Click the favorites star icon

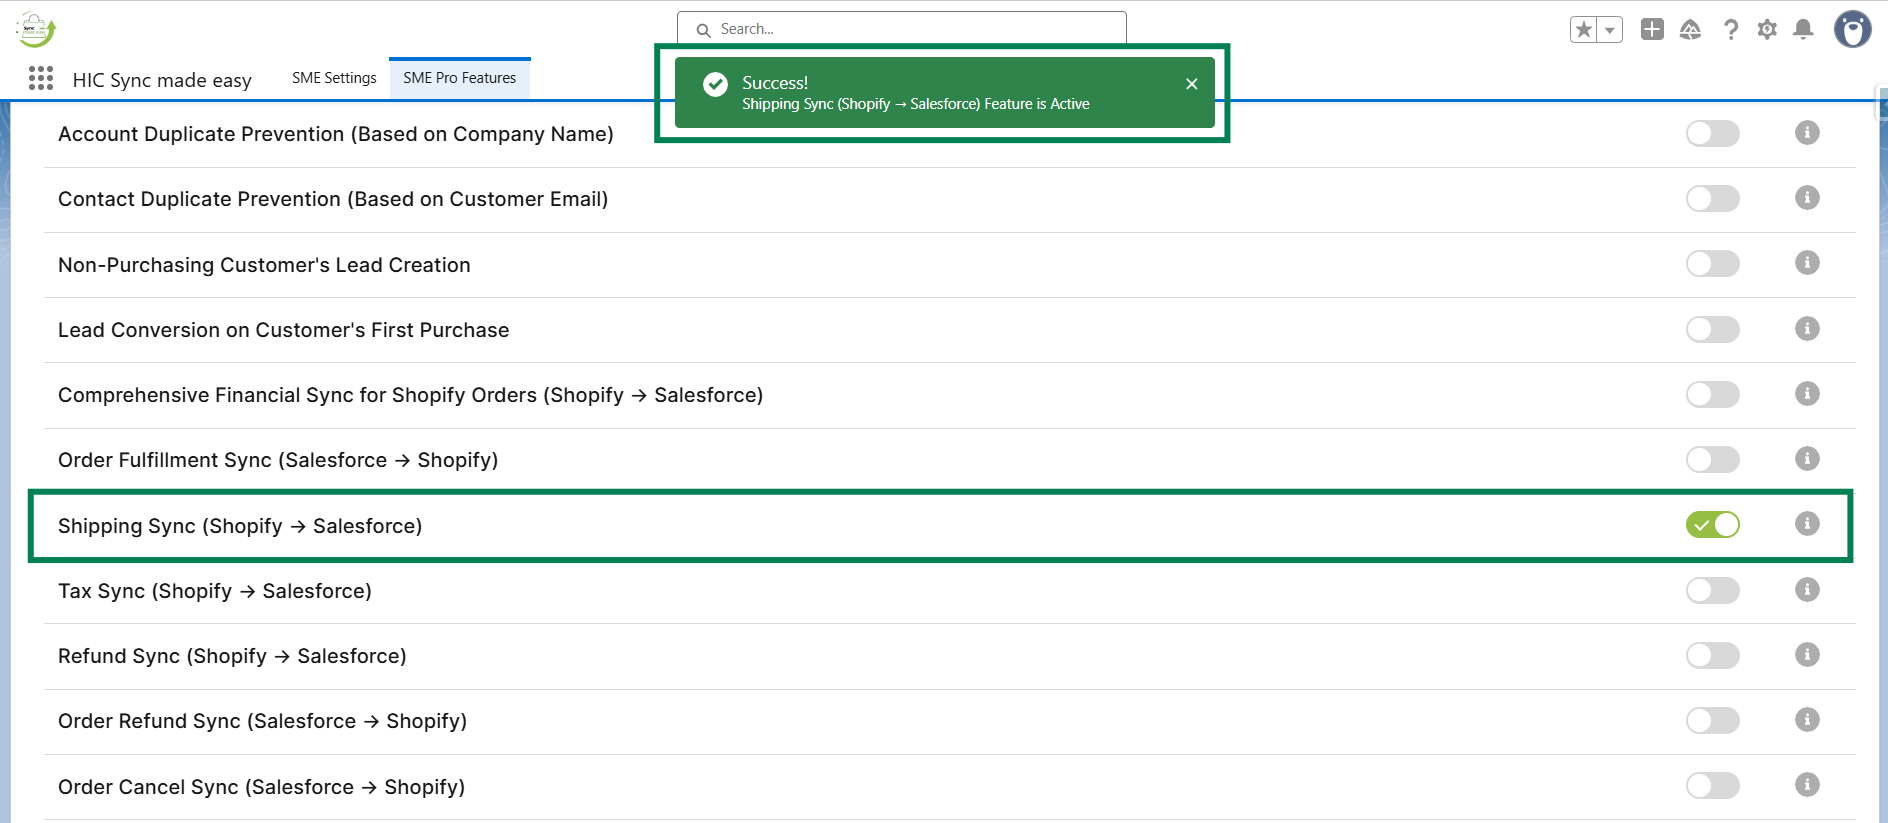pyautogui.click(x=1584, y=30)
